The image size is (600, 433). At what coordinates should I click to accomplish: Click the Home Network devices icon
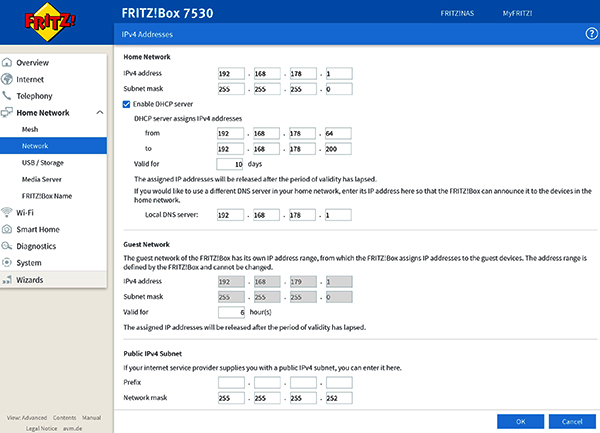tap(7, 112)
